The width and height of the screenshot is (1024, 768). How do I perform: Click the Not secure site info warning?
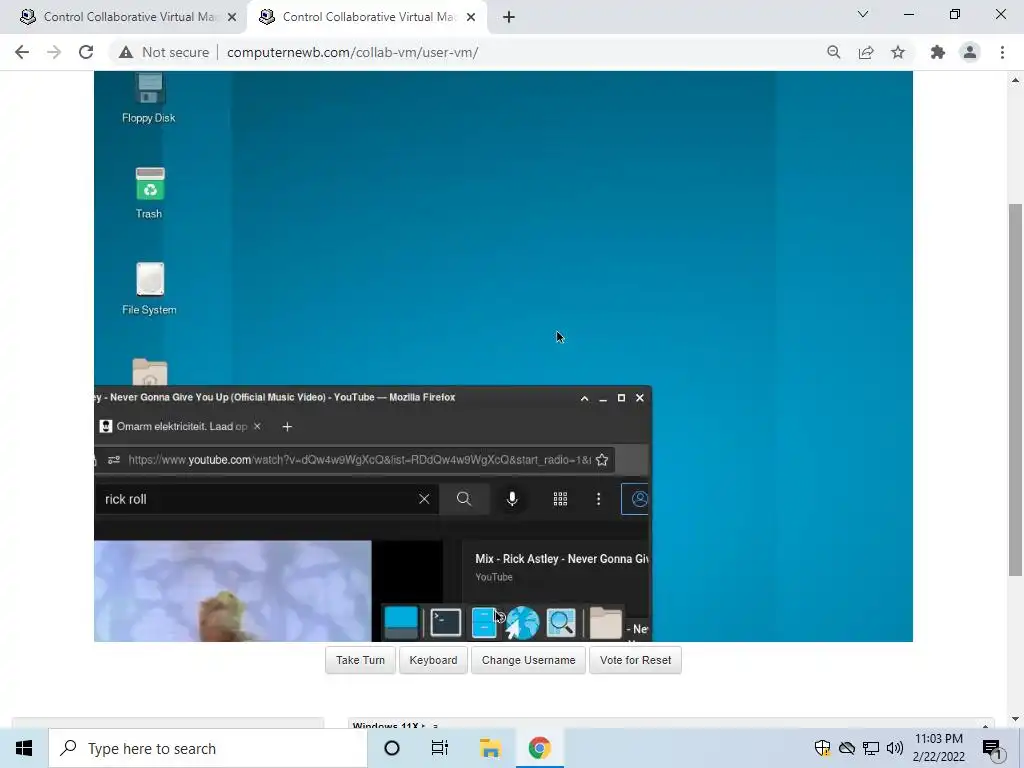coord(165,52)
